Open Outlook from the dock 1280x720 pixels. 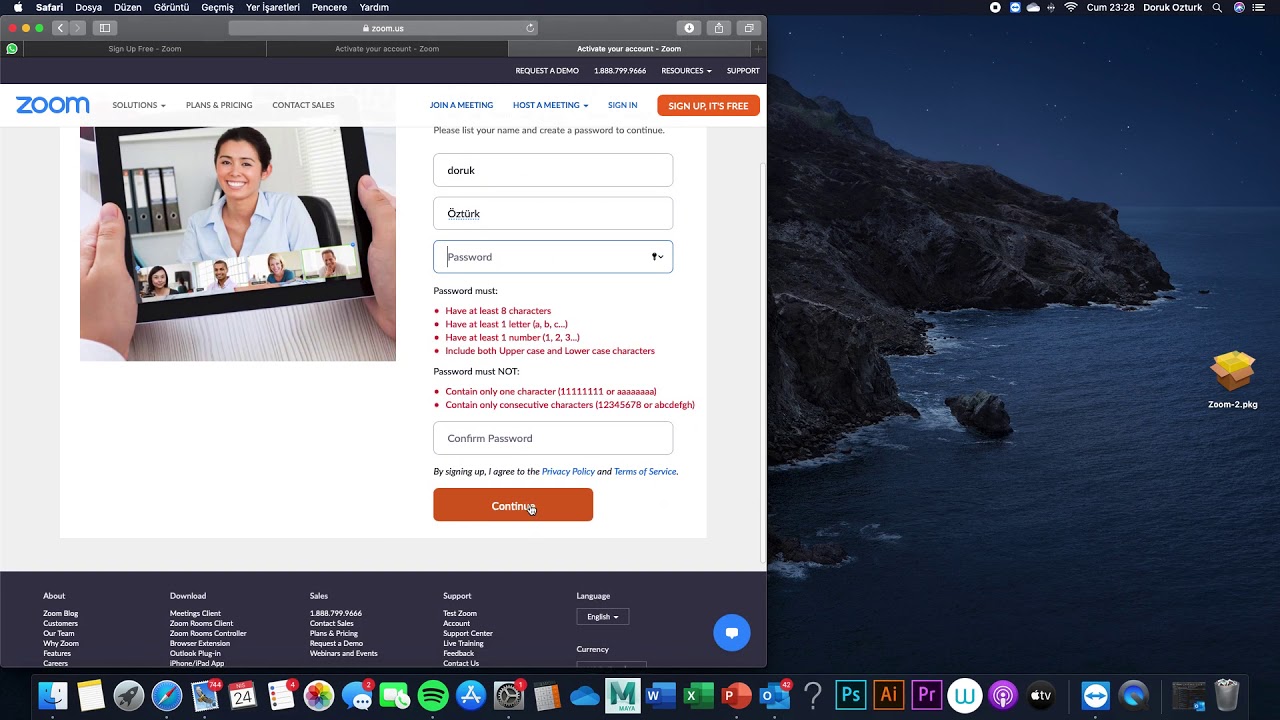[x=775, y=695]
